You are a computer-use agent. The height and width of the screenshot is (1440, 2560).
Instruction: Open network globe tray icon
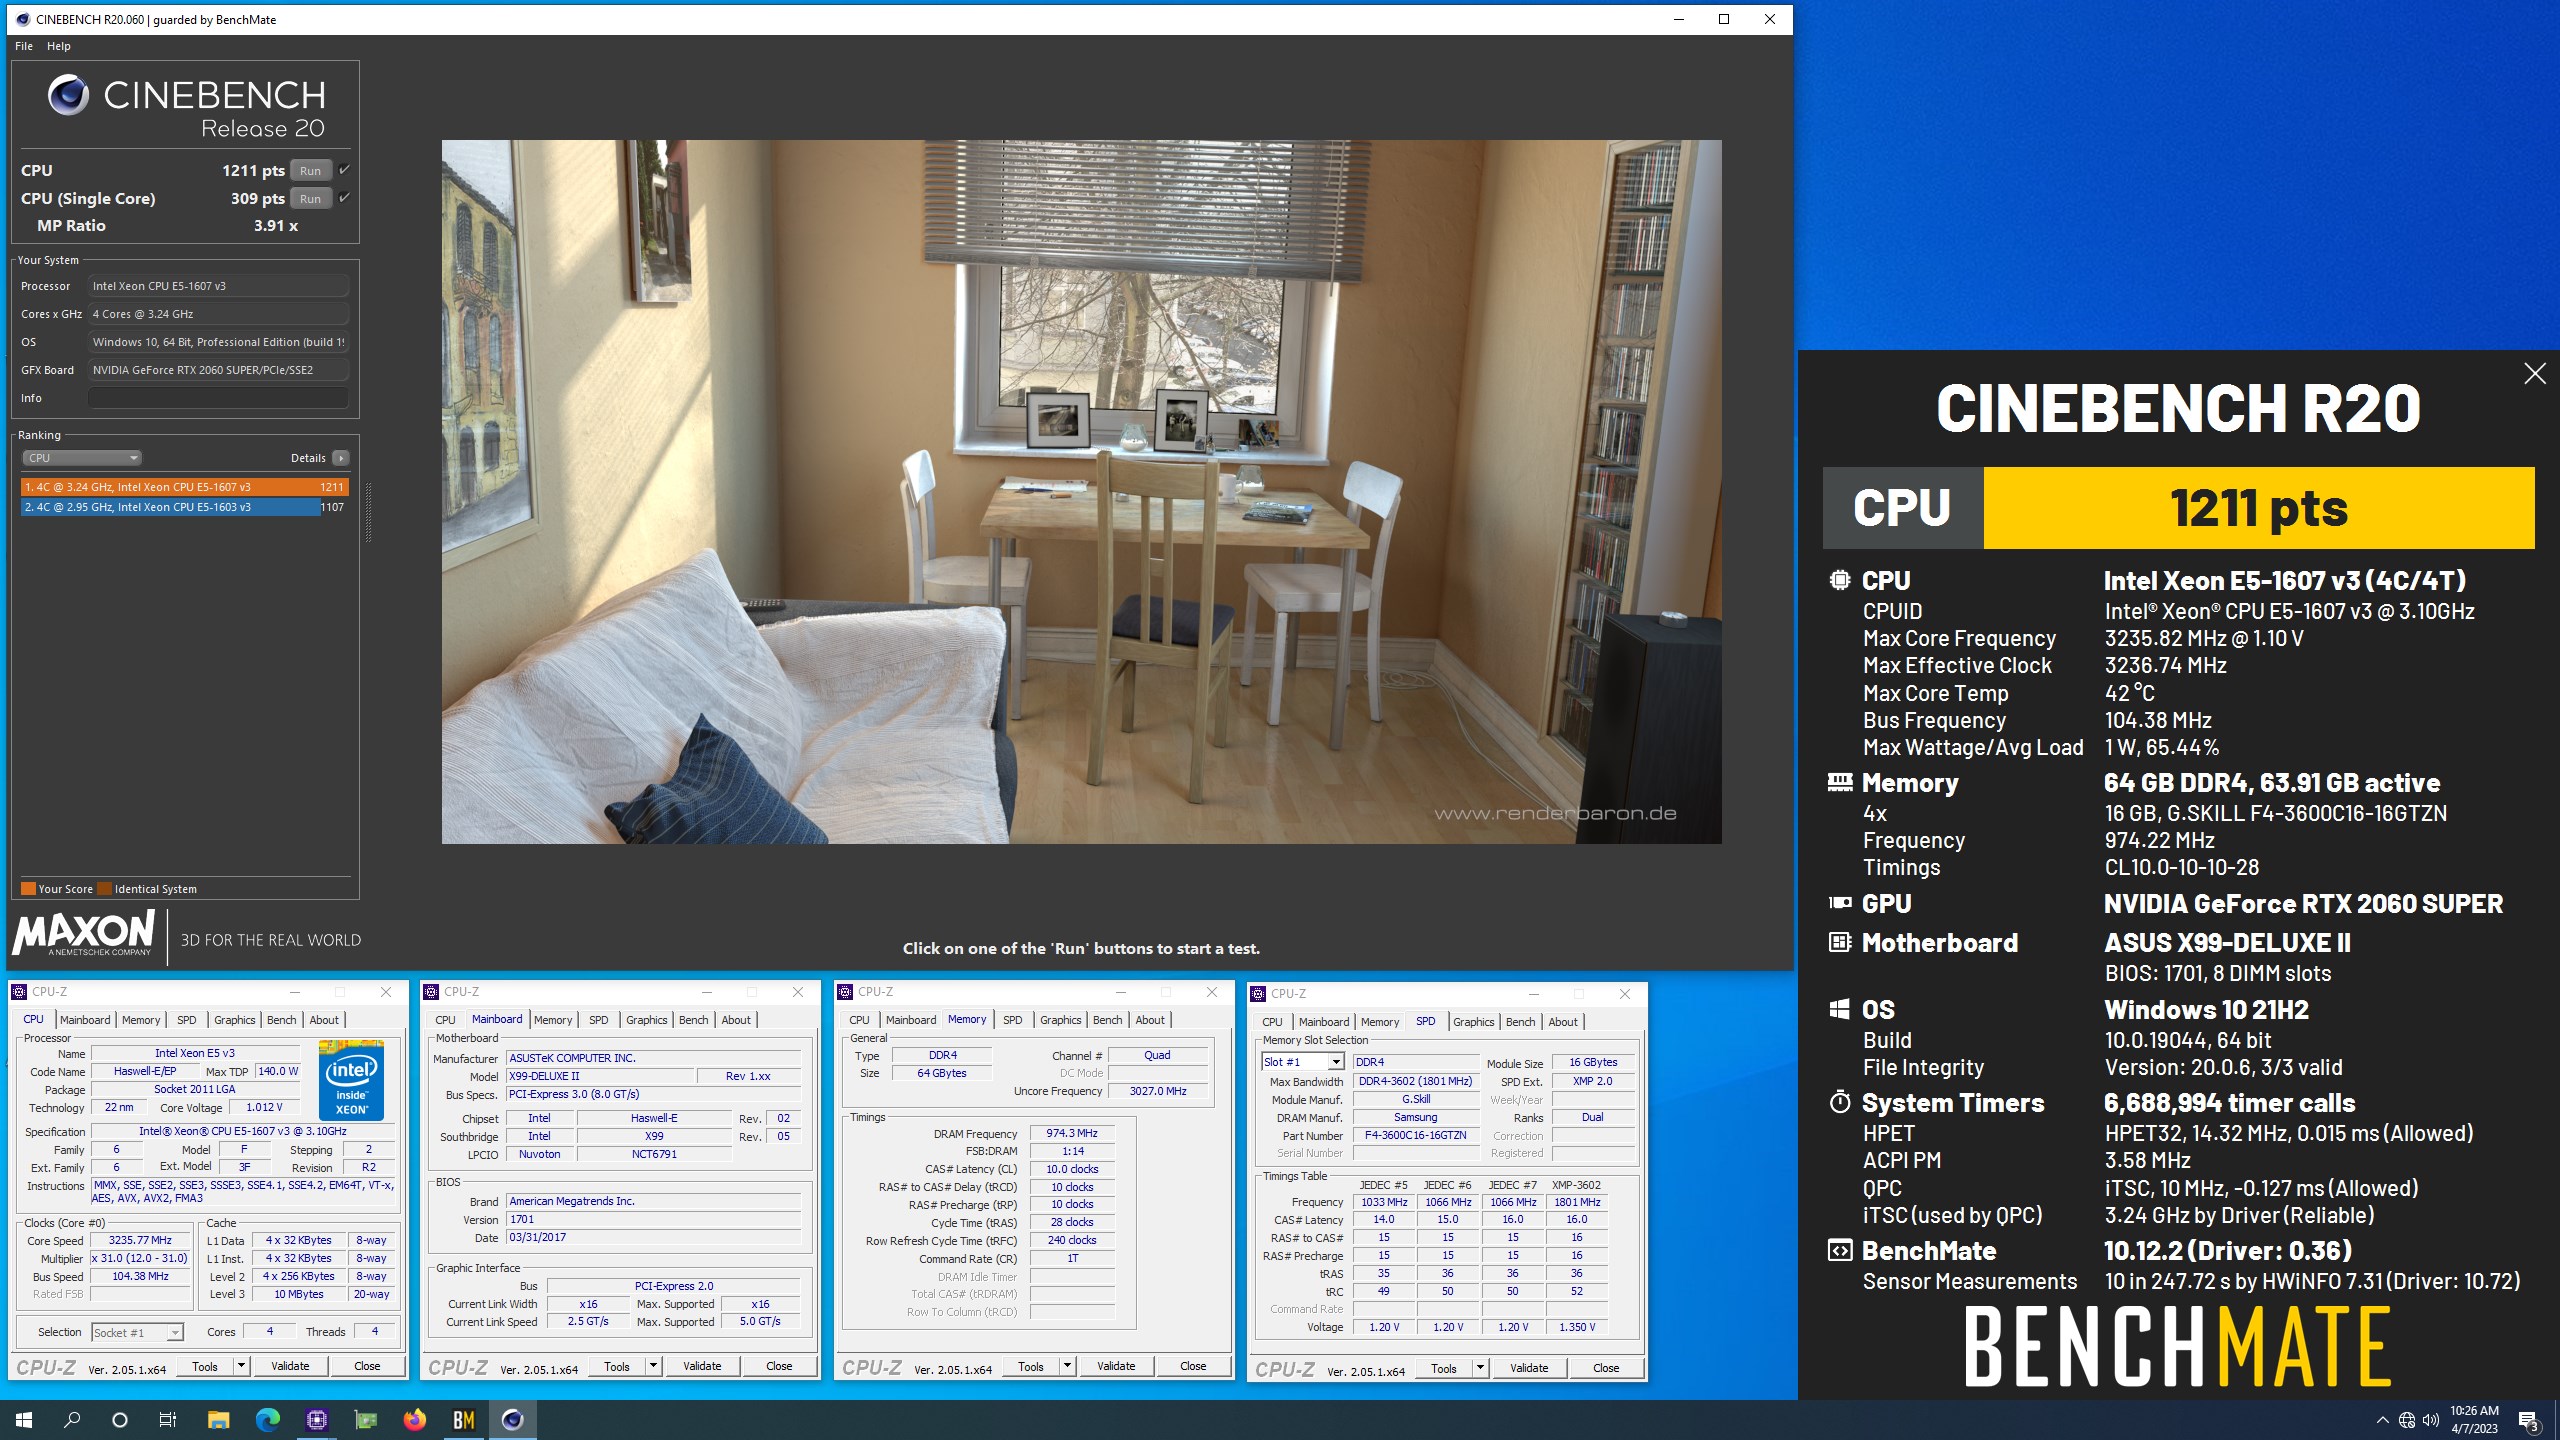[x=2407, y=1420]
